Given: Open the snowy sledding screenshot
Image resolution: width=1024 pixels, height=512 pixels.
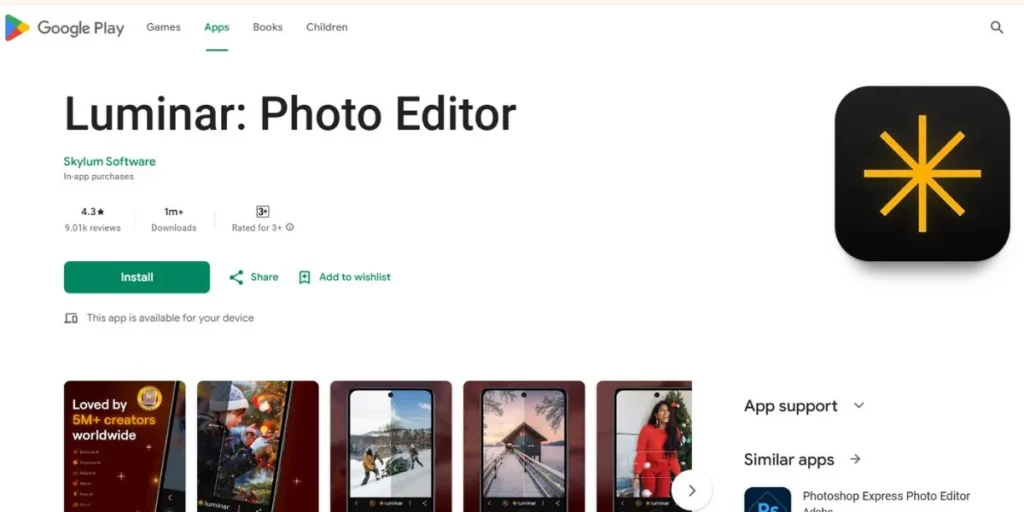Looking at the screenshot, I should pyautogui.click(x=391, y=446).
